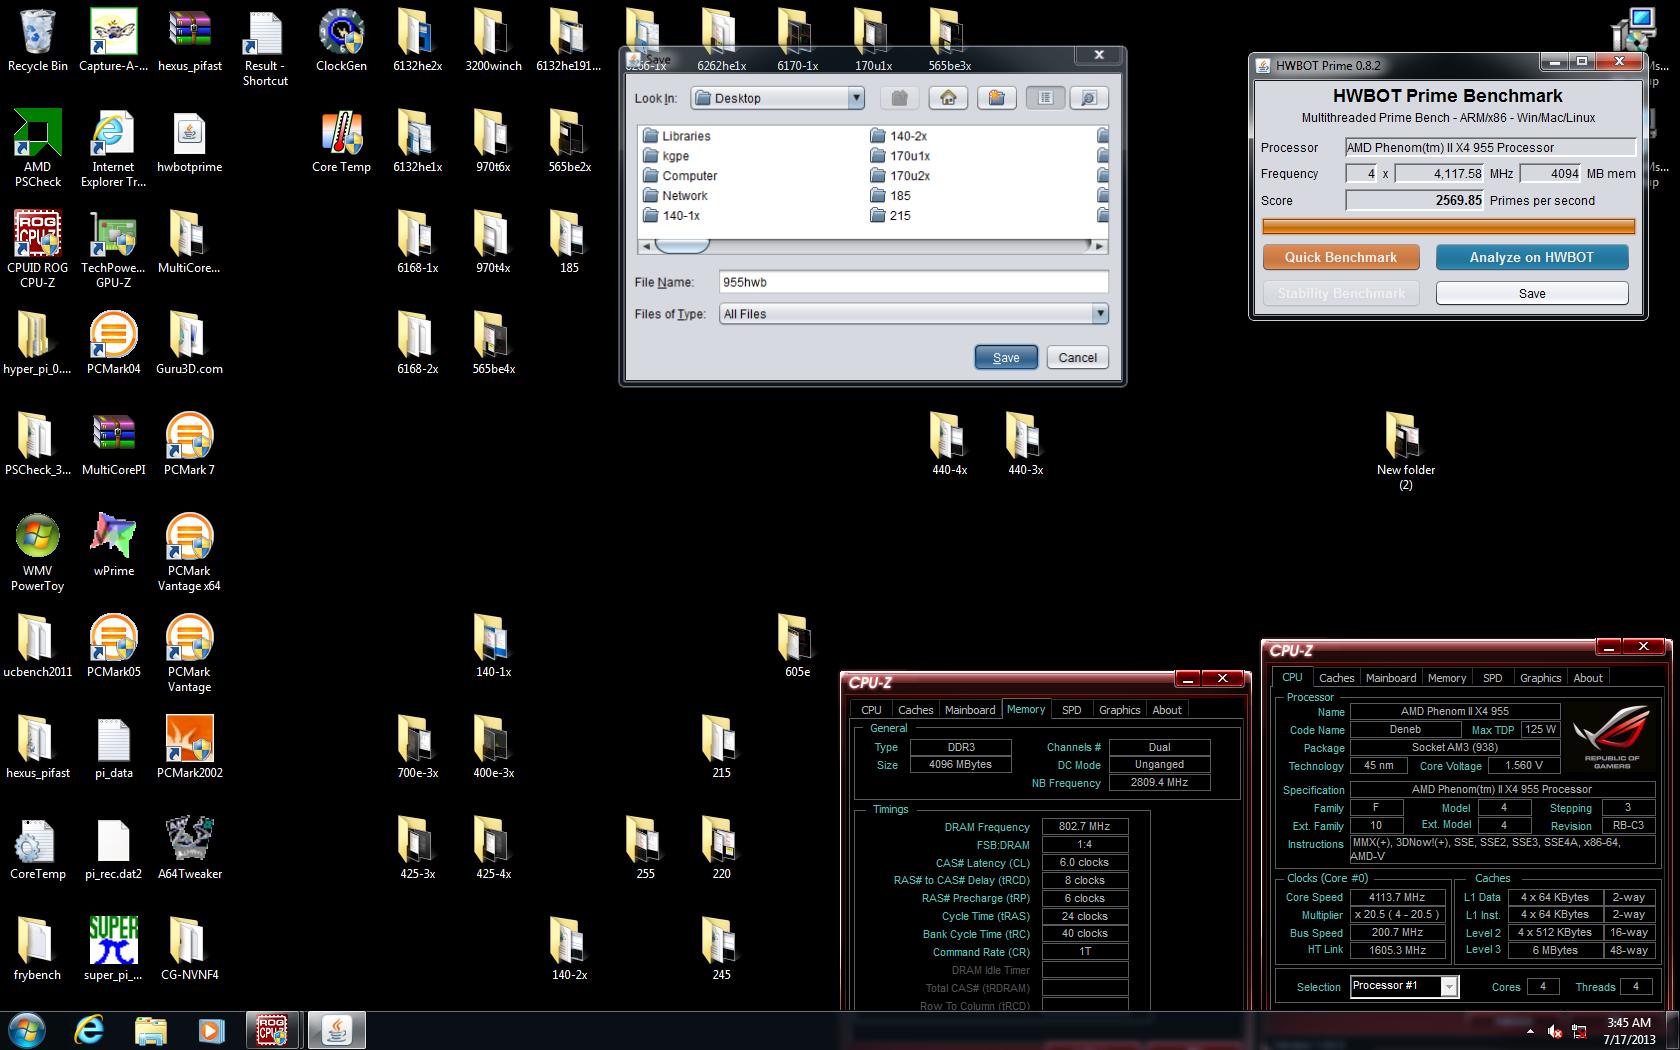This screenshot has width=1680, height=1050.
Task: Open PCMark2002 desktop icon
Action: click(189, 747)
